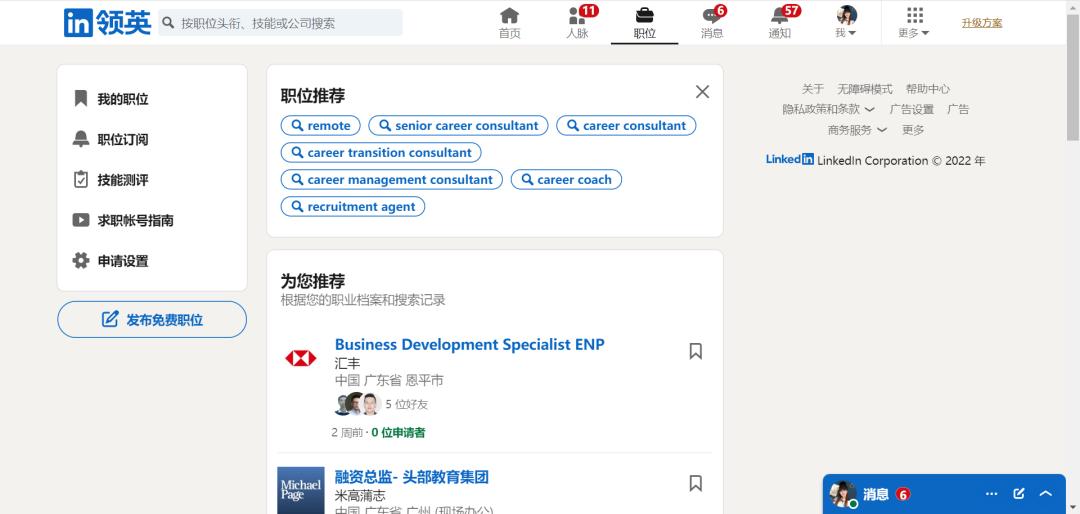1080x514 pixels.
Task: Open 技能测评 clipboard item
Action: pyautogui.click(x=111, y=180)
